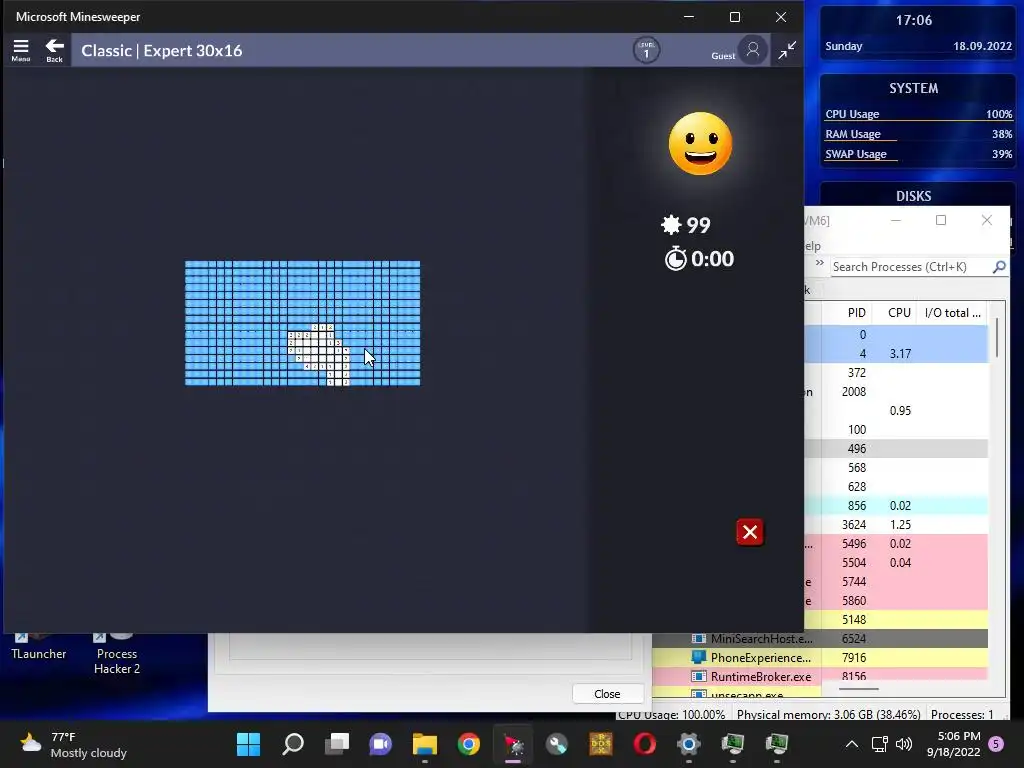The width and height of the screenshot is (1024, 768).
Task: Open the Guest profile avatar
Action: [753, 50]
